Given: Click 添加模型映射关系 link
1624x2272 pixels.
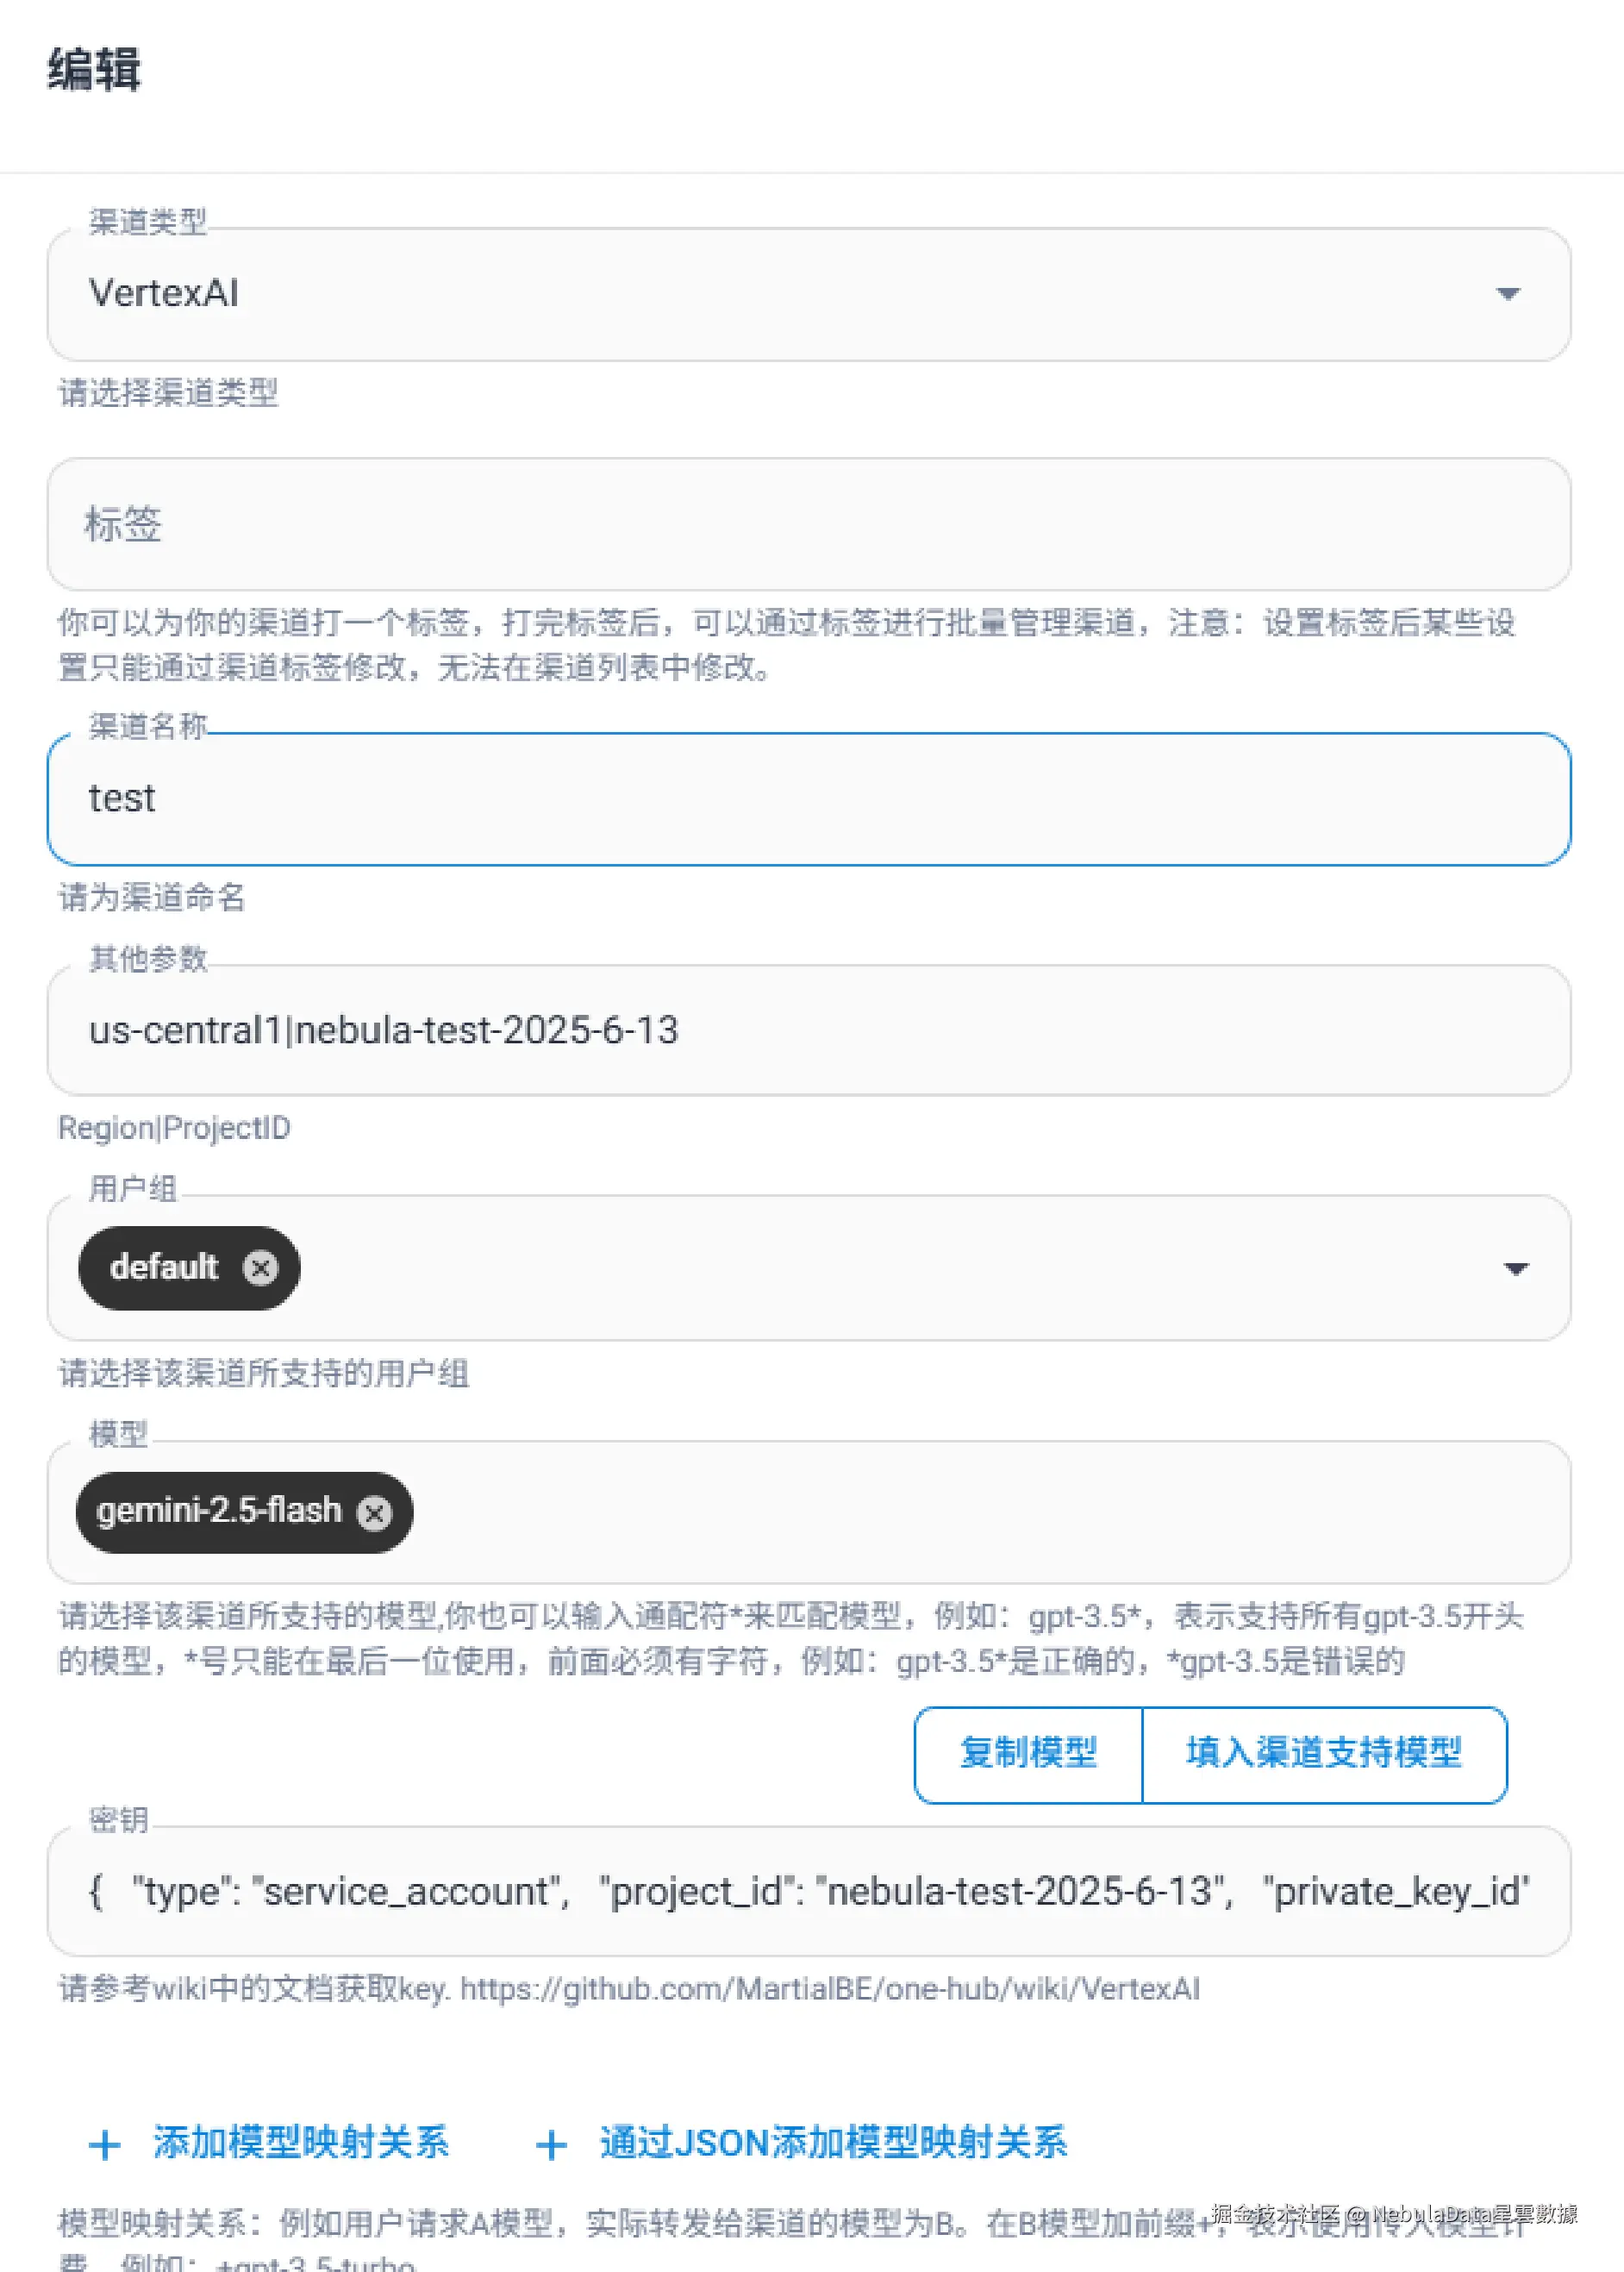Looking at the screenshot, I should (x=301, y=2143).
